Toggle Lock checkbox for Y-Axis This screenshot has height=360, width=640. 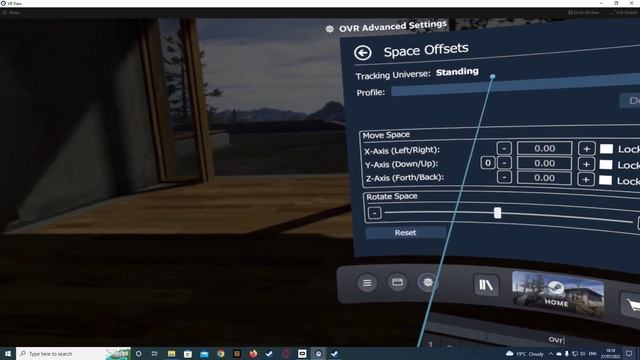coord(606,165)
